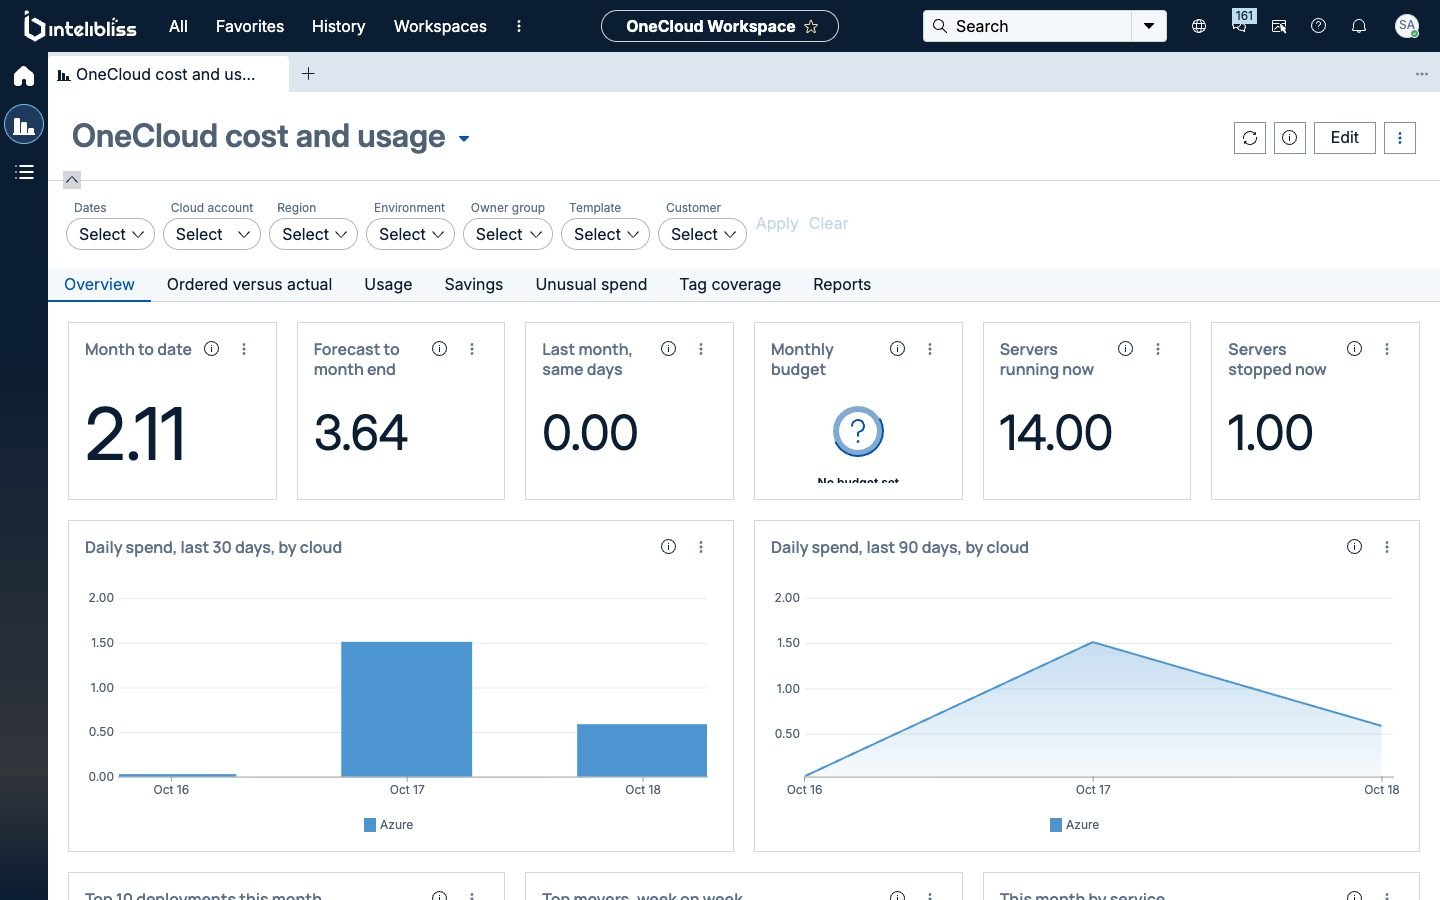The height and width of the screenshot is (900, 1440).
Task: Open the All menu
Action: 178,26
